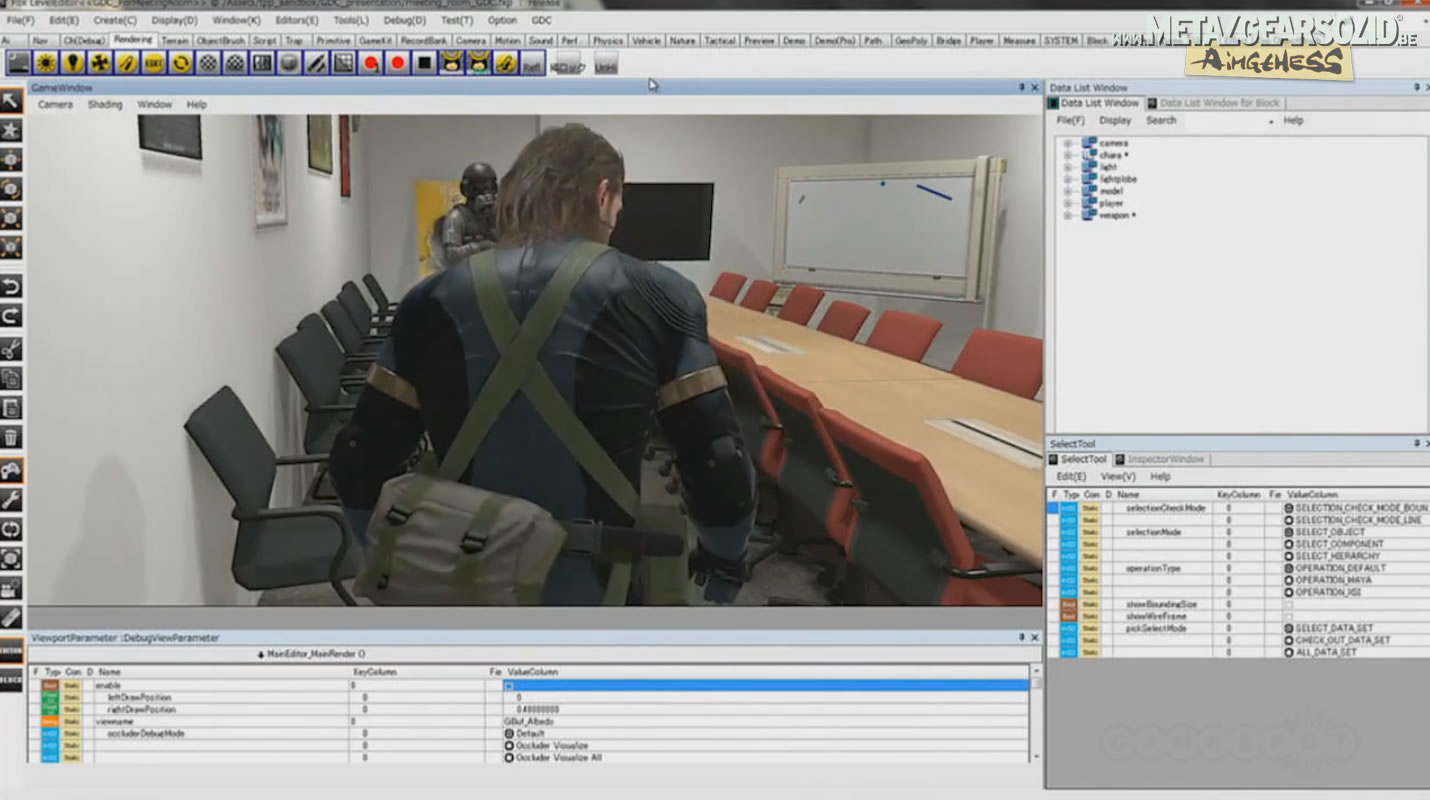Select OPERATION_MAYA radio option

pyautogui.click(x=1289, y=580)
